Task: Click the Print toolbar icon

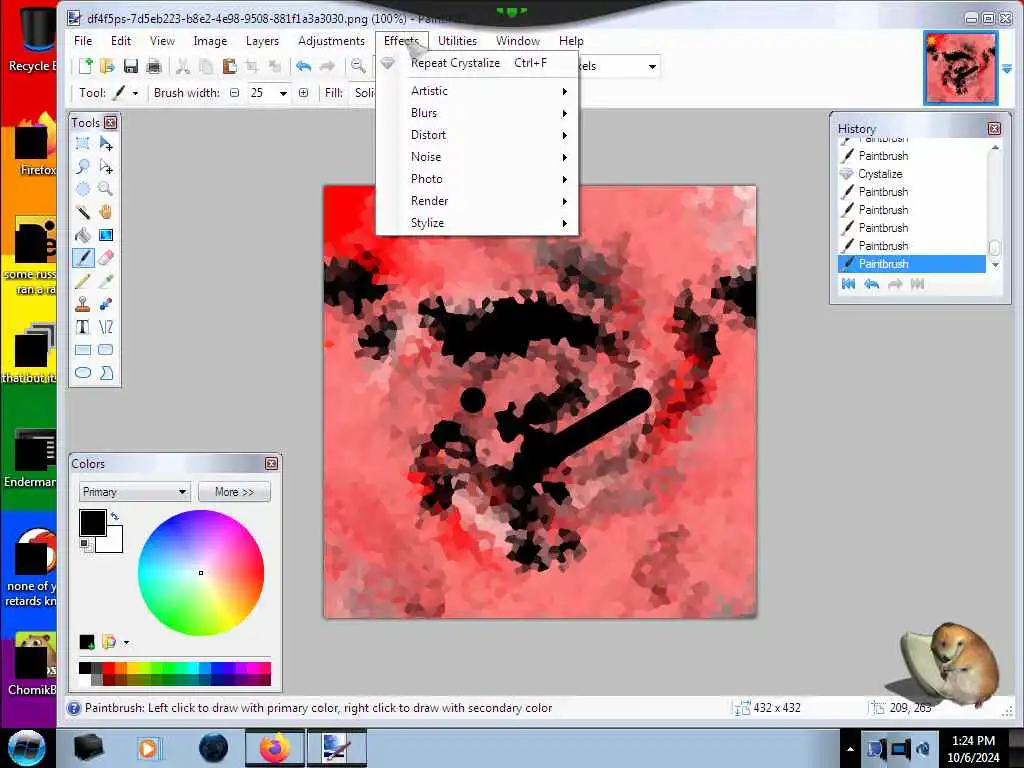Action: 154,66
